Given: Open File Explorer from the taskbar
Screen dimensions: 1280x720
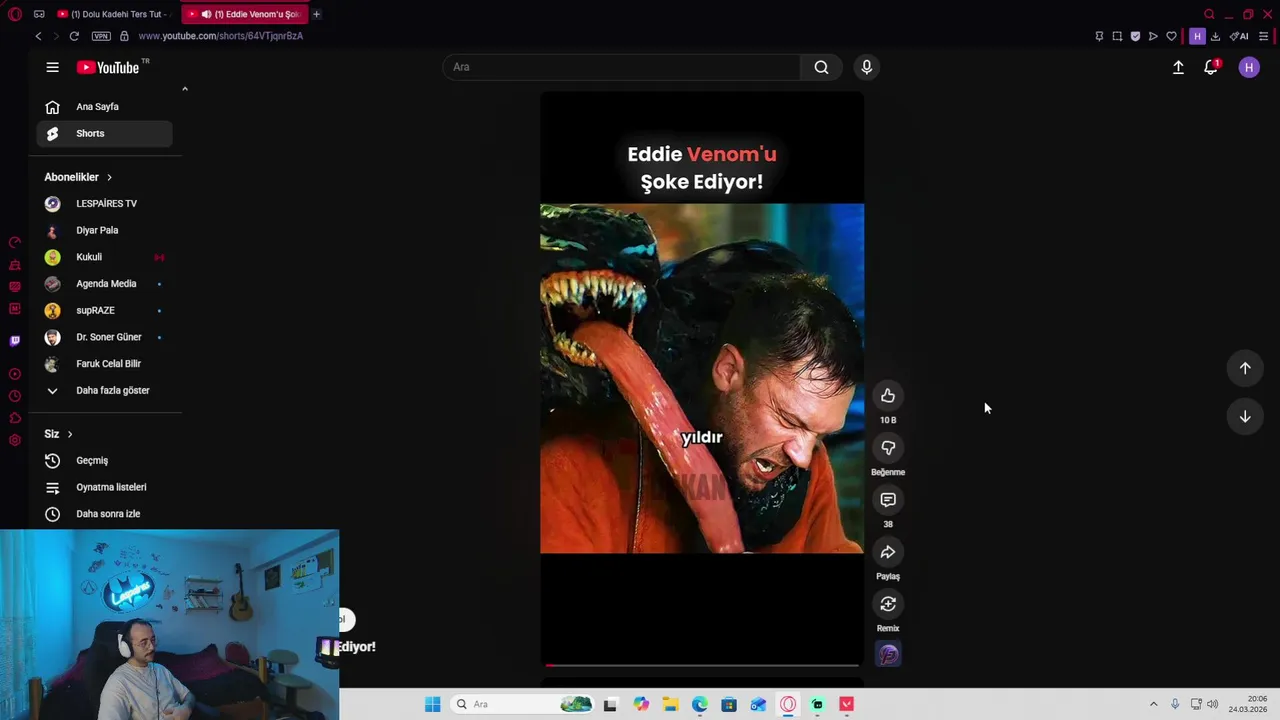Looking at the screenshot, I should tap(670, 704).
